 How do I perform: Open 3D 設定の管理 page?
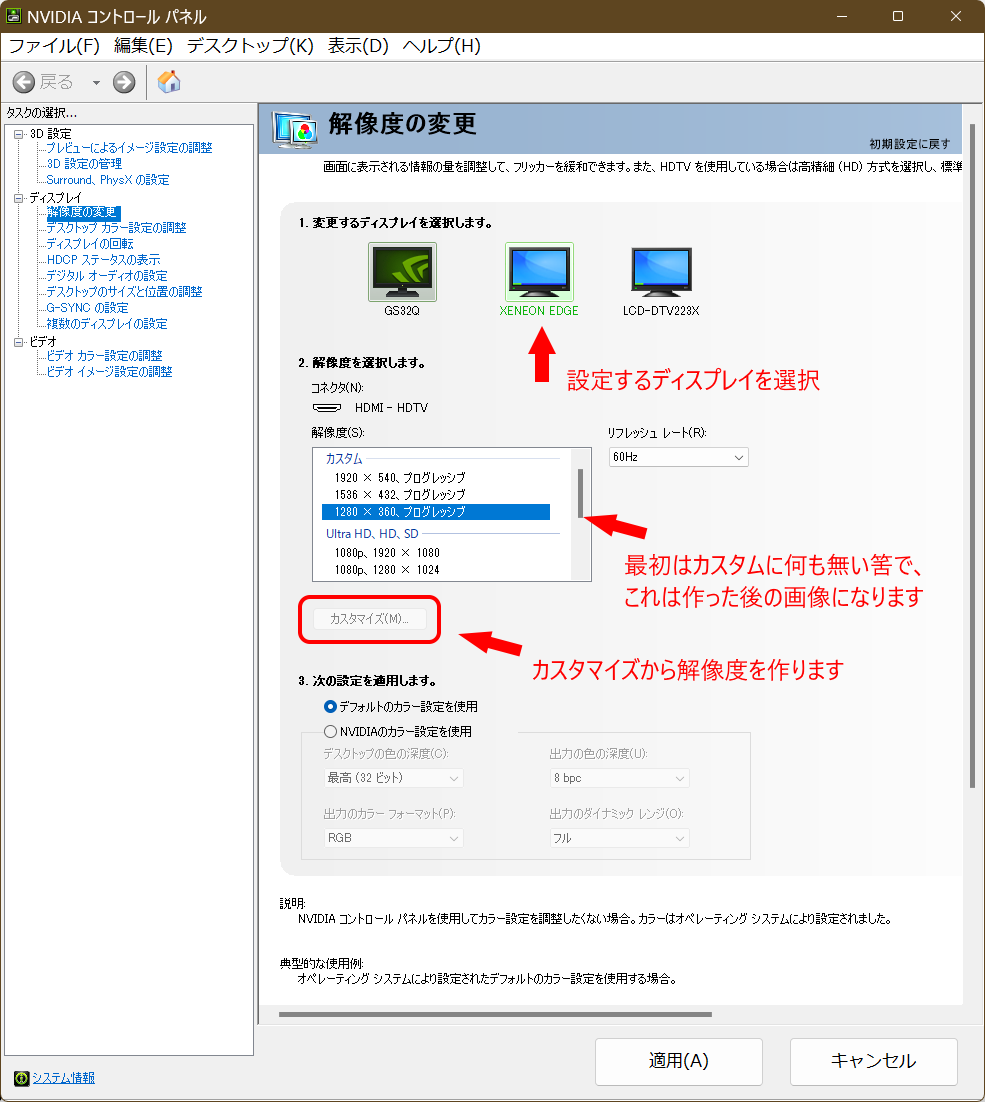84,164
